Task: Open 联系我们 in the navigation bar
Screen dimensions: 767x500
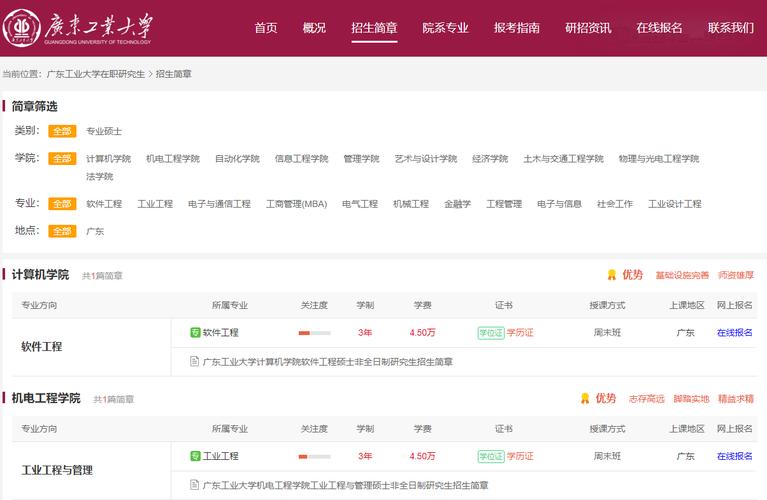Action: point(731,28)
